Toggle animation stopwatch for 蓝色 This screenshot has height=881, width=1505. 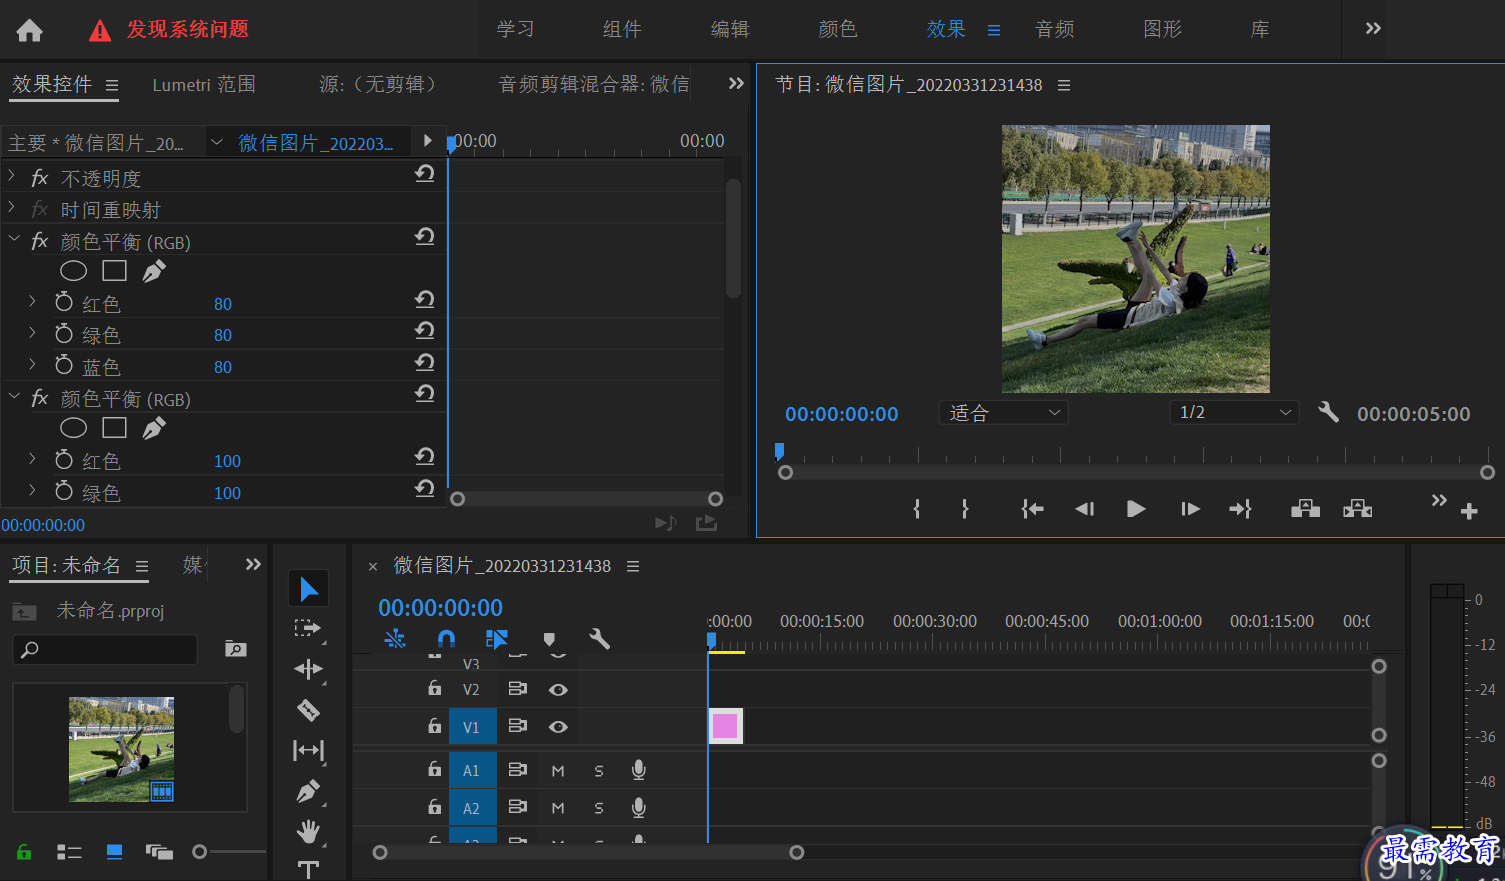(x=64, y=365)
